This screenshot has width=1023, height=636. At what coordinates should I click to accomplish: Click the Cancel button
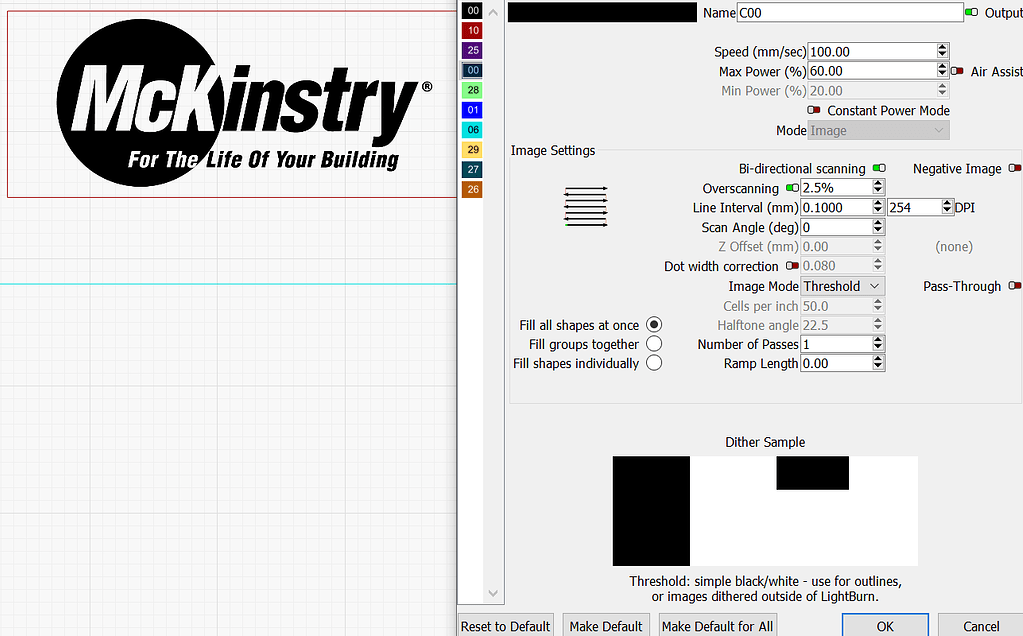click(x=979, y=625)
